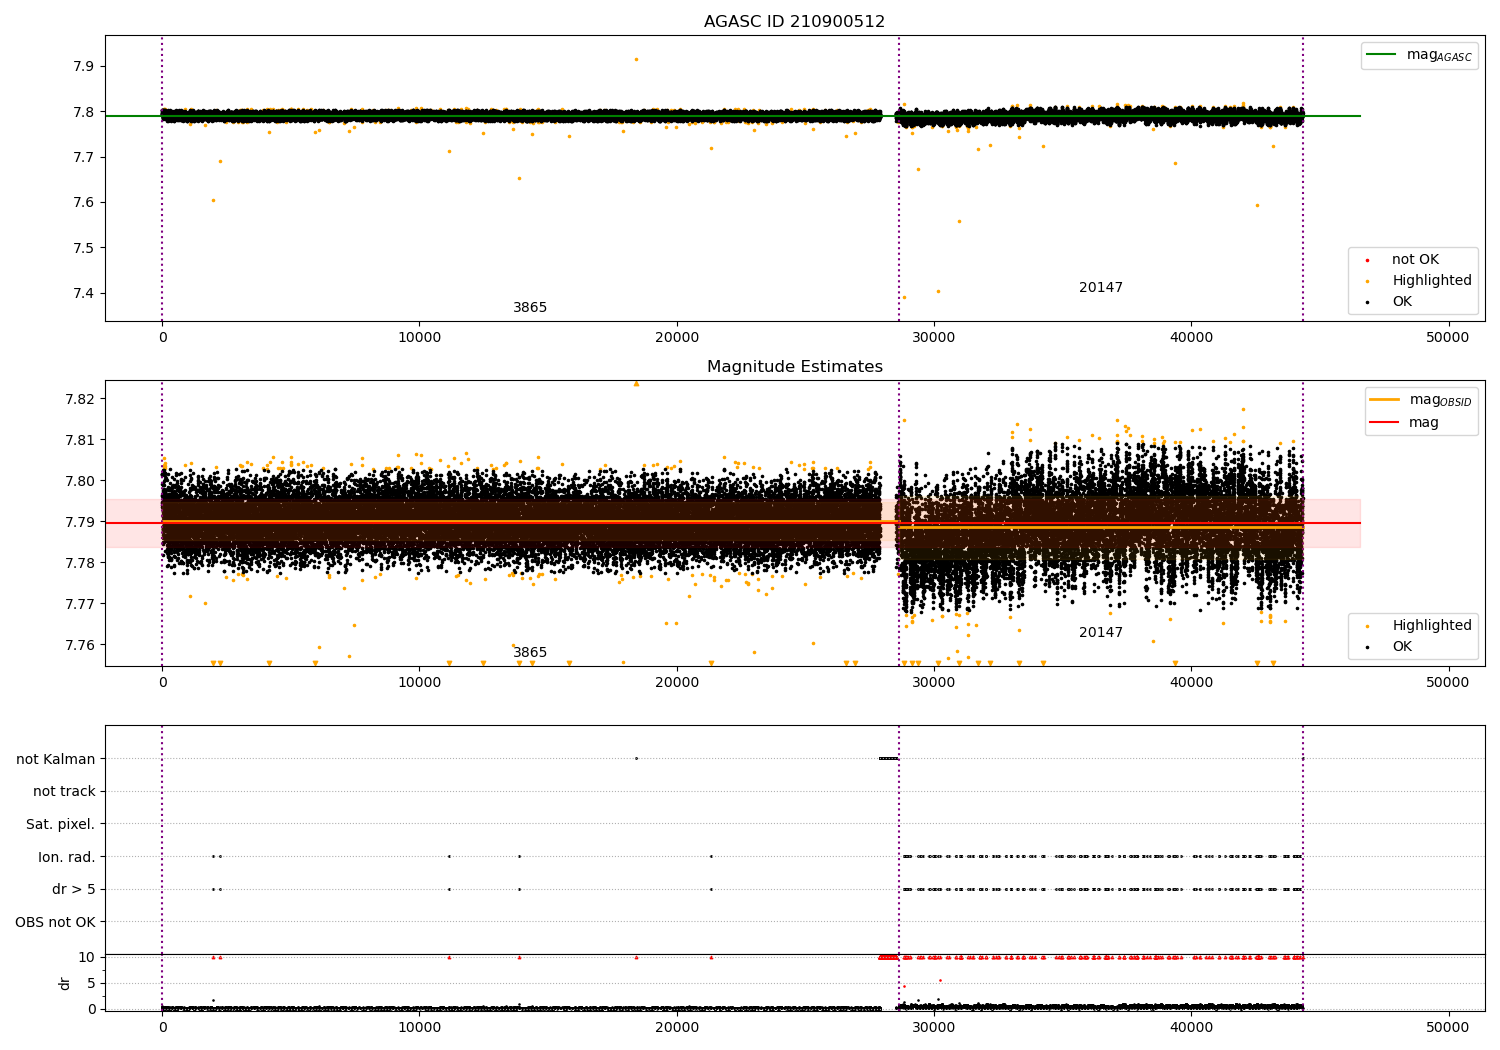Click the '7.81' y-tick in middle plot
The height and width of the screenshot is (1050, 1500).
pyautogui.click(x=80, y=440)
